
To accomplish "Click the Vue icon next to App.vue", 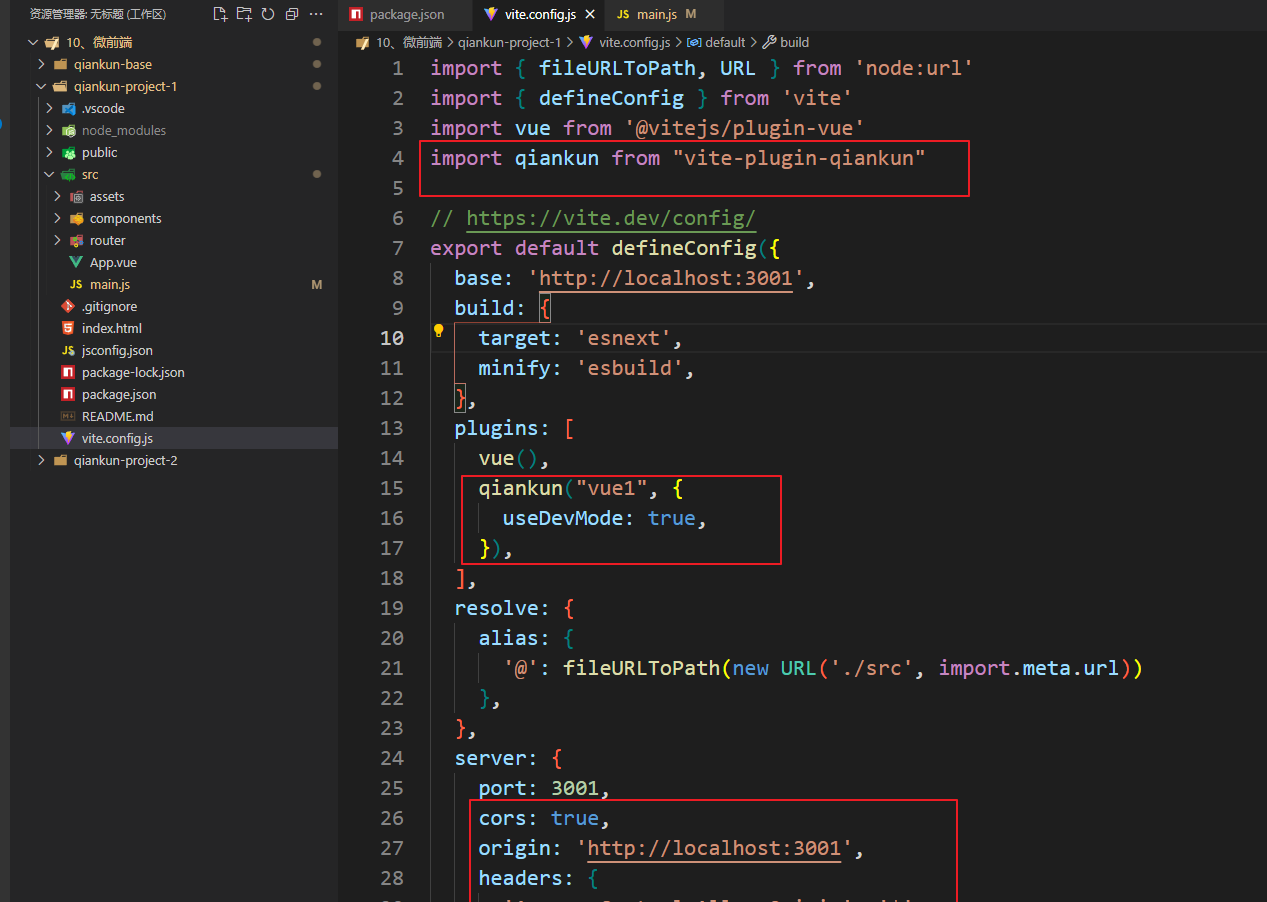I will pyautogui.click(x=76, y=263).
